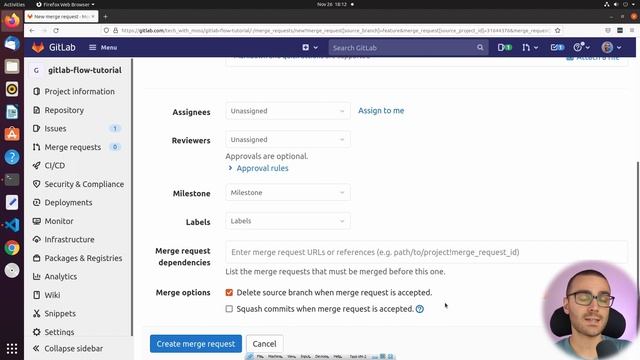
Task: Click the Monitor icon in sidebar
Action: tap(36, 221)
